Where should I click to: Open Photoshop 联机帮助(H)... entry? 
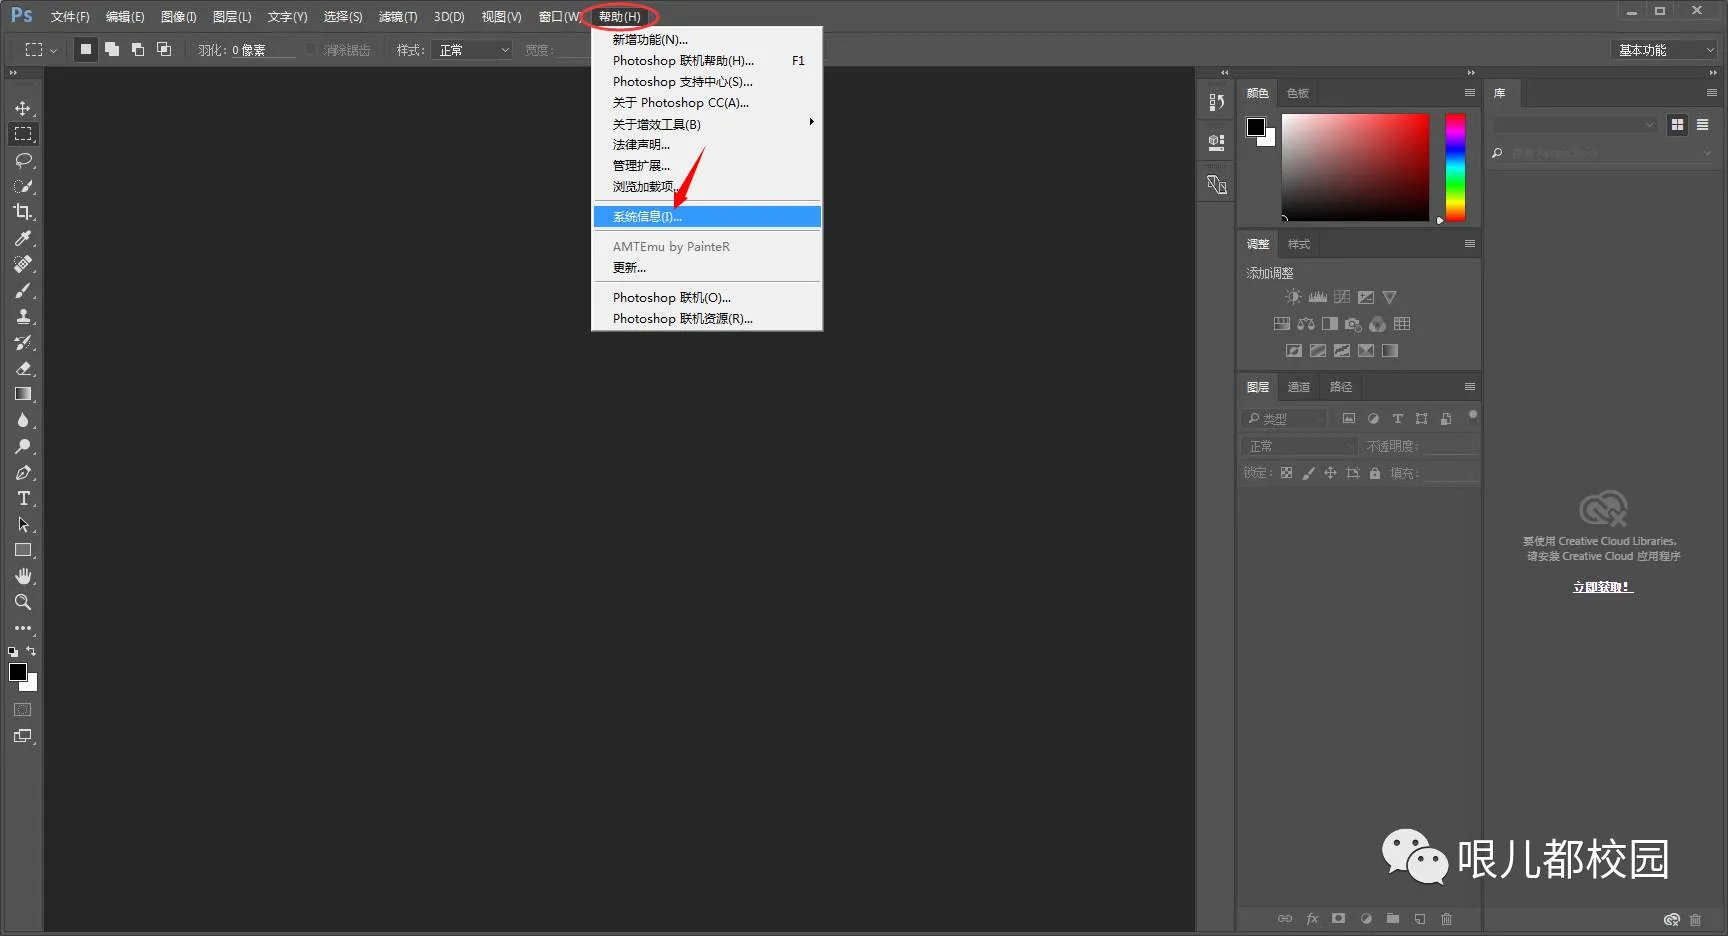[x=707, y=60]
